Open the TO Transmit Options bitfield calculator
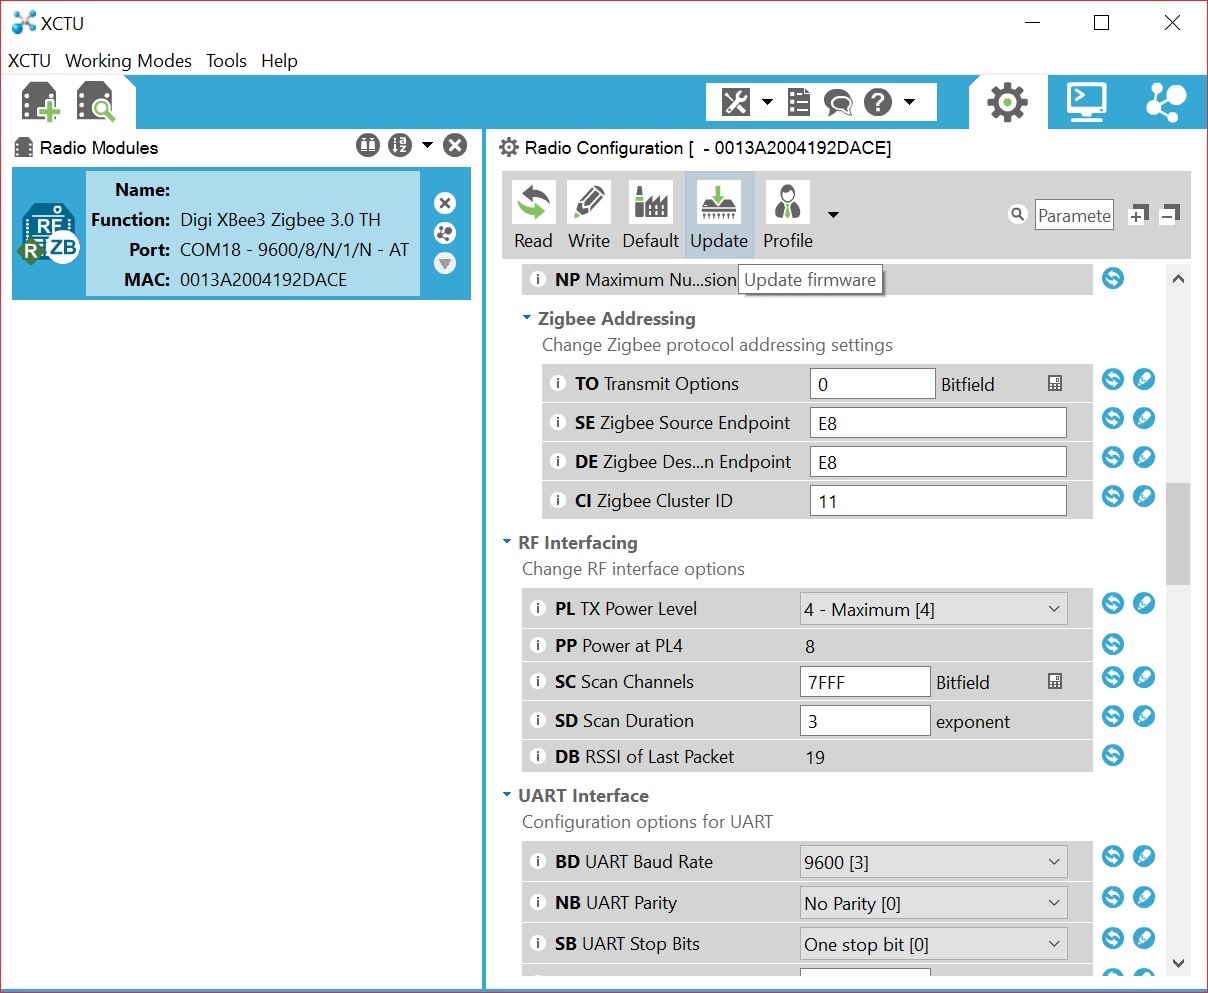The height and width of the screenshot is (993, 1208). (x=1055, y=383)
